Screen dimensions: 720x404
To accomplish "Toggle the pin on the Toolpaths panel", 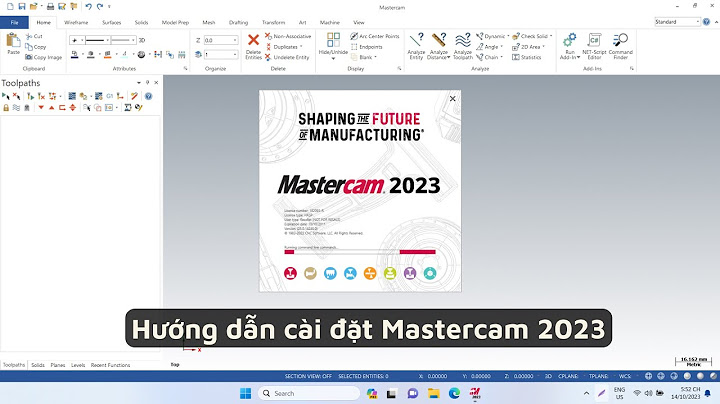I will coord(147,83).
